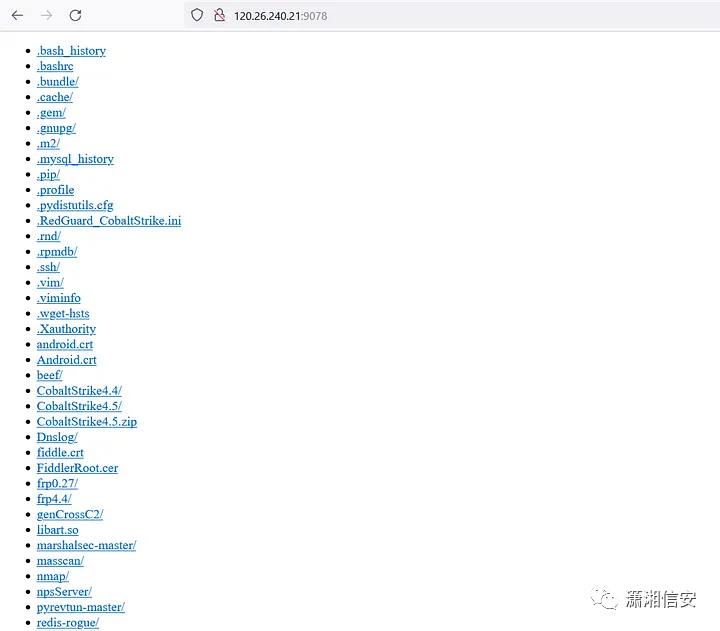The height and width of the screenshot is (631, 720).
Task: Open the .rnd/ directory link
Action: (49, 237)
